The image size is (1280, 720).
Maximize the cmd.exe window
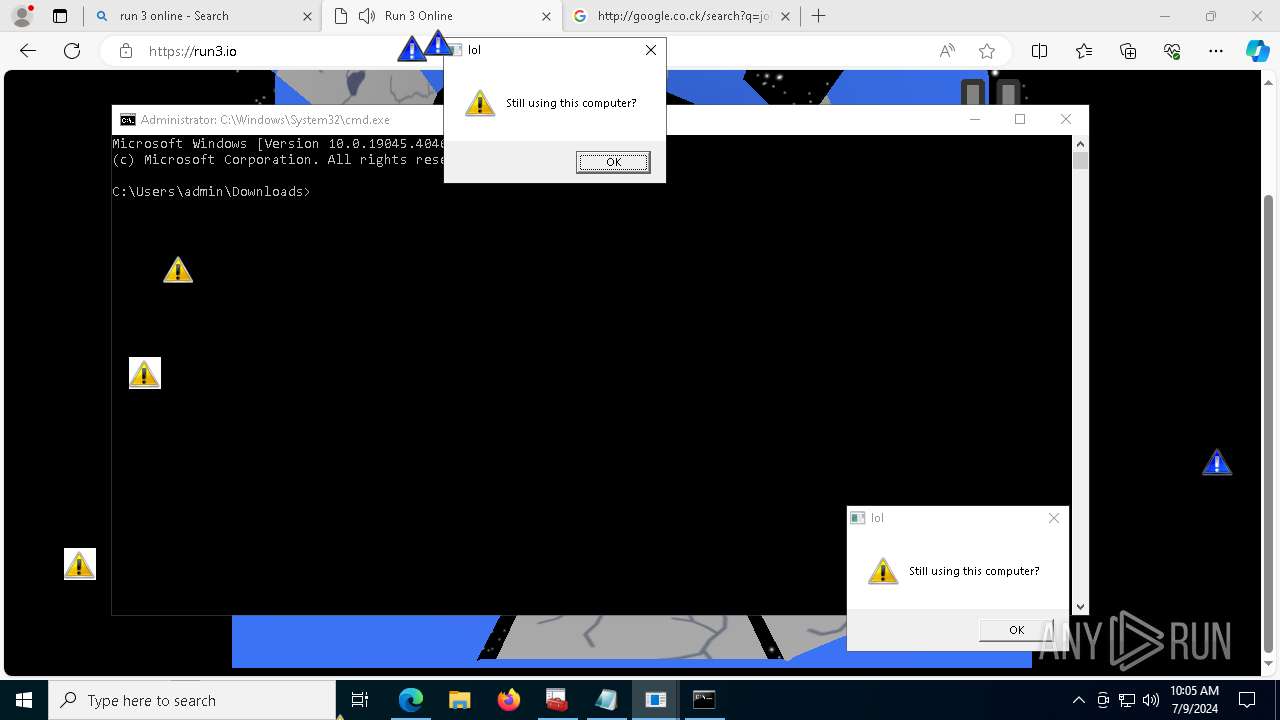pos(1020,119)
